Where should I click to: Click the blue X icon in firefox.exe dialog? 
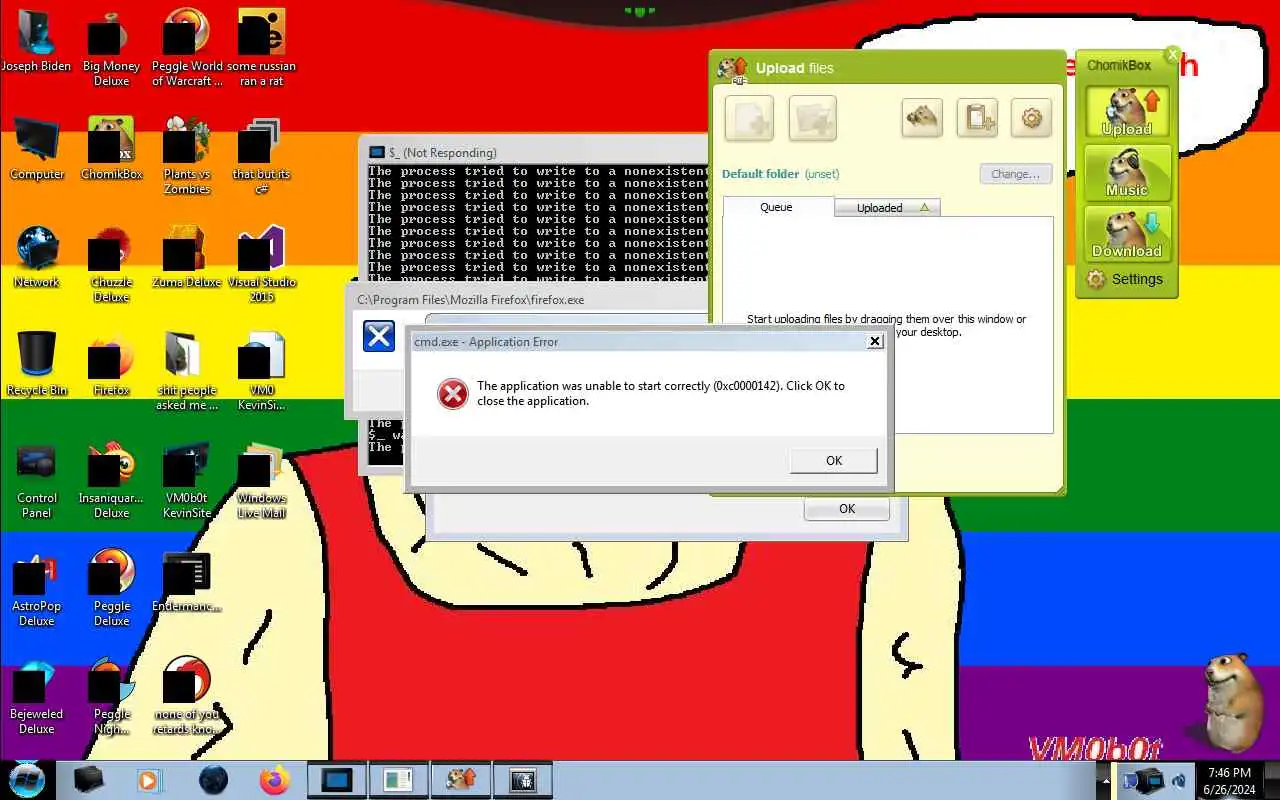[x=379, y=336]
